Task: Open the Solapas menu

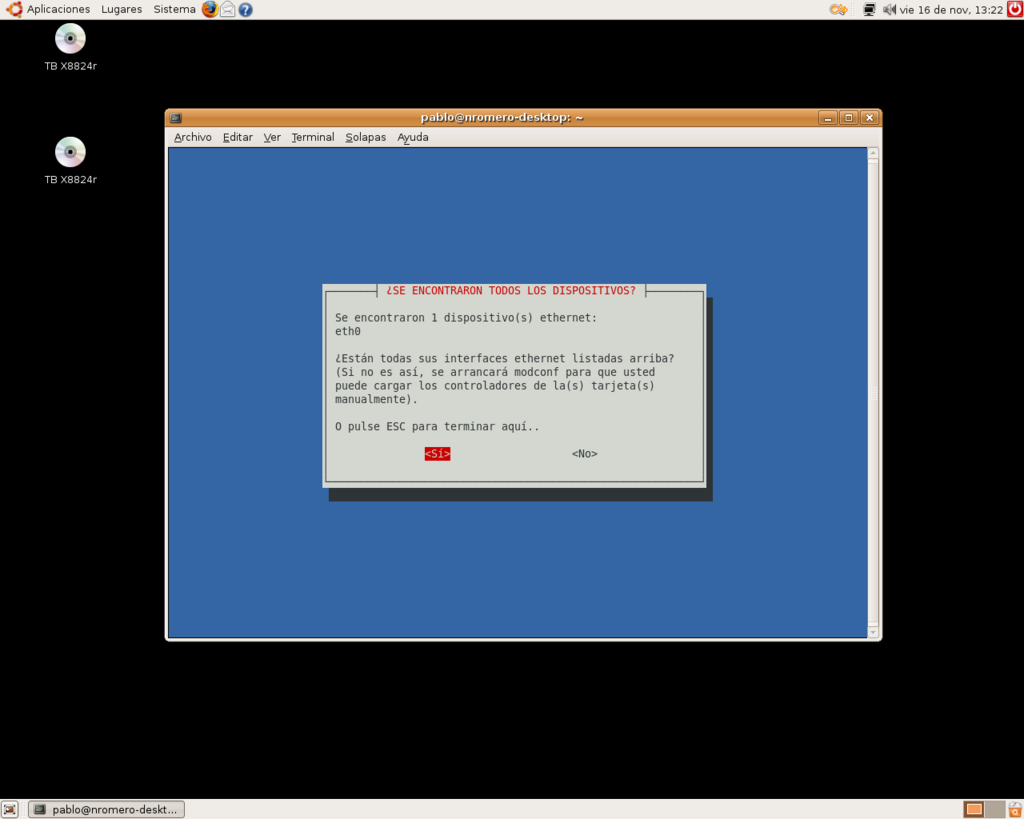Action: pyautogui.click(x=366, y=137)
